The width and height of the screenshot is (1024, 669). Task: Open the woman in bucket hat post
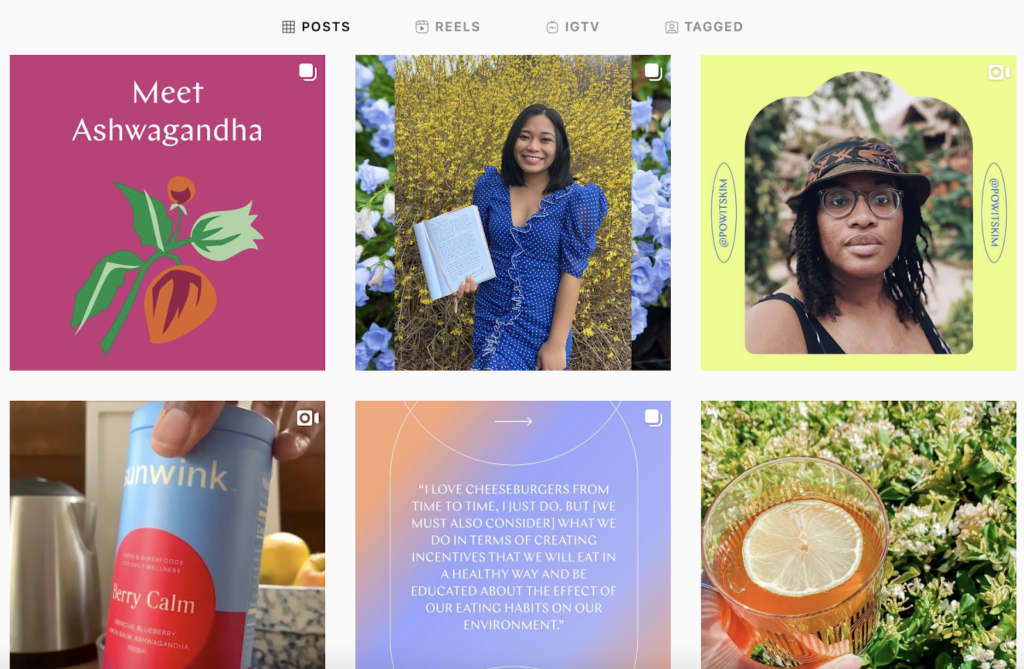(858, 212)
